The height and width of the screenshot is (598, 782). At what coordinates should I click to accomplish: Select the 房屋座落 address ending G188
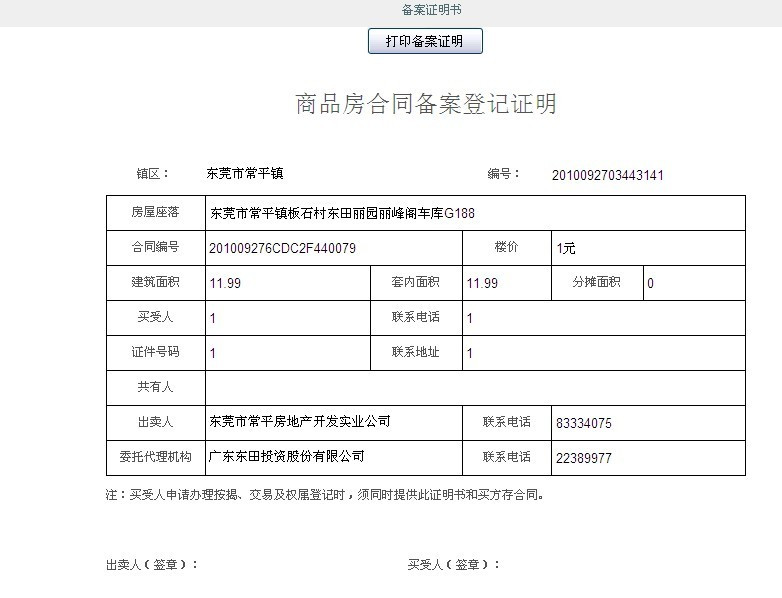pos(342,213)
